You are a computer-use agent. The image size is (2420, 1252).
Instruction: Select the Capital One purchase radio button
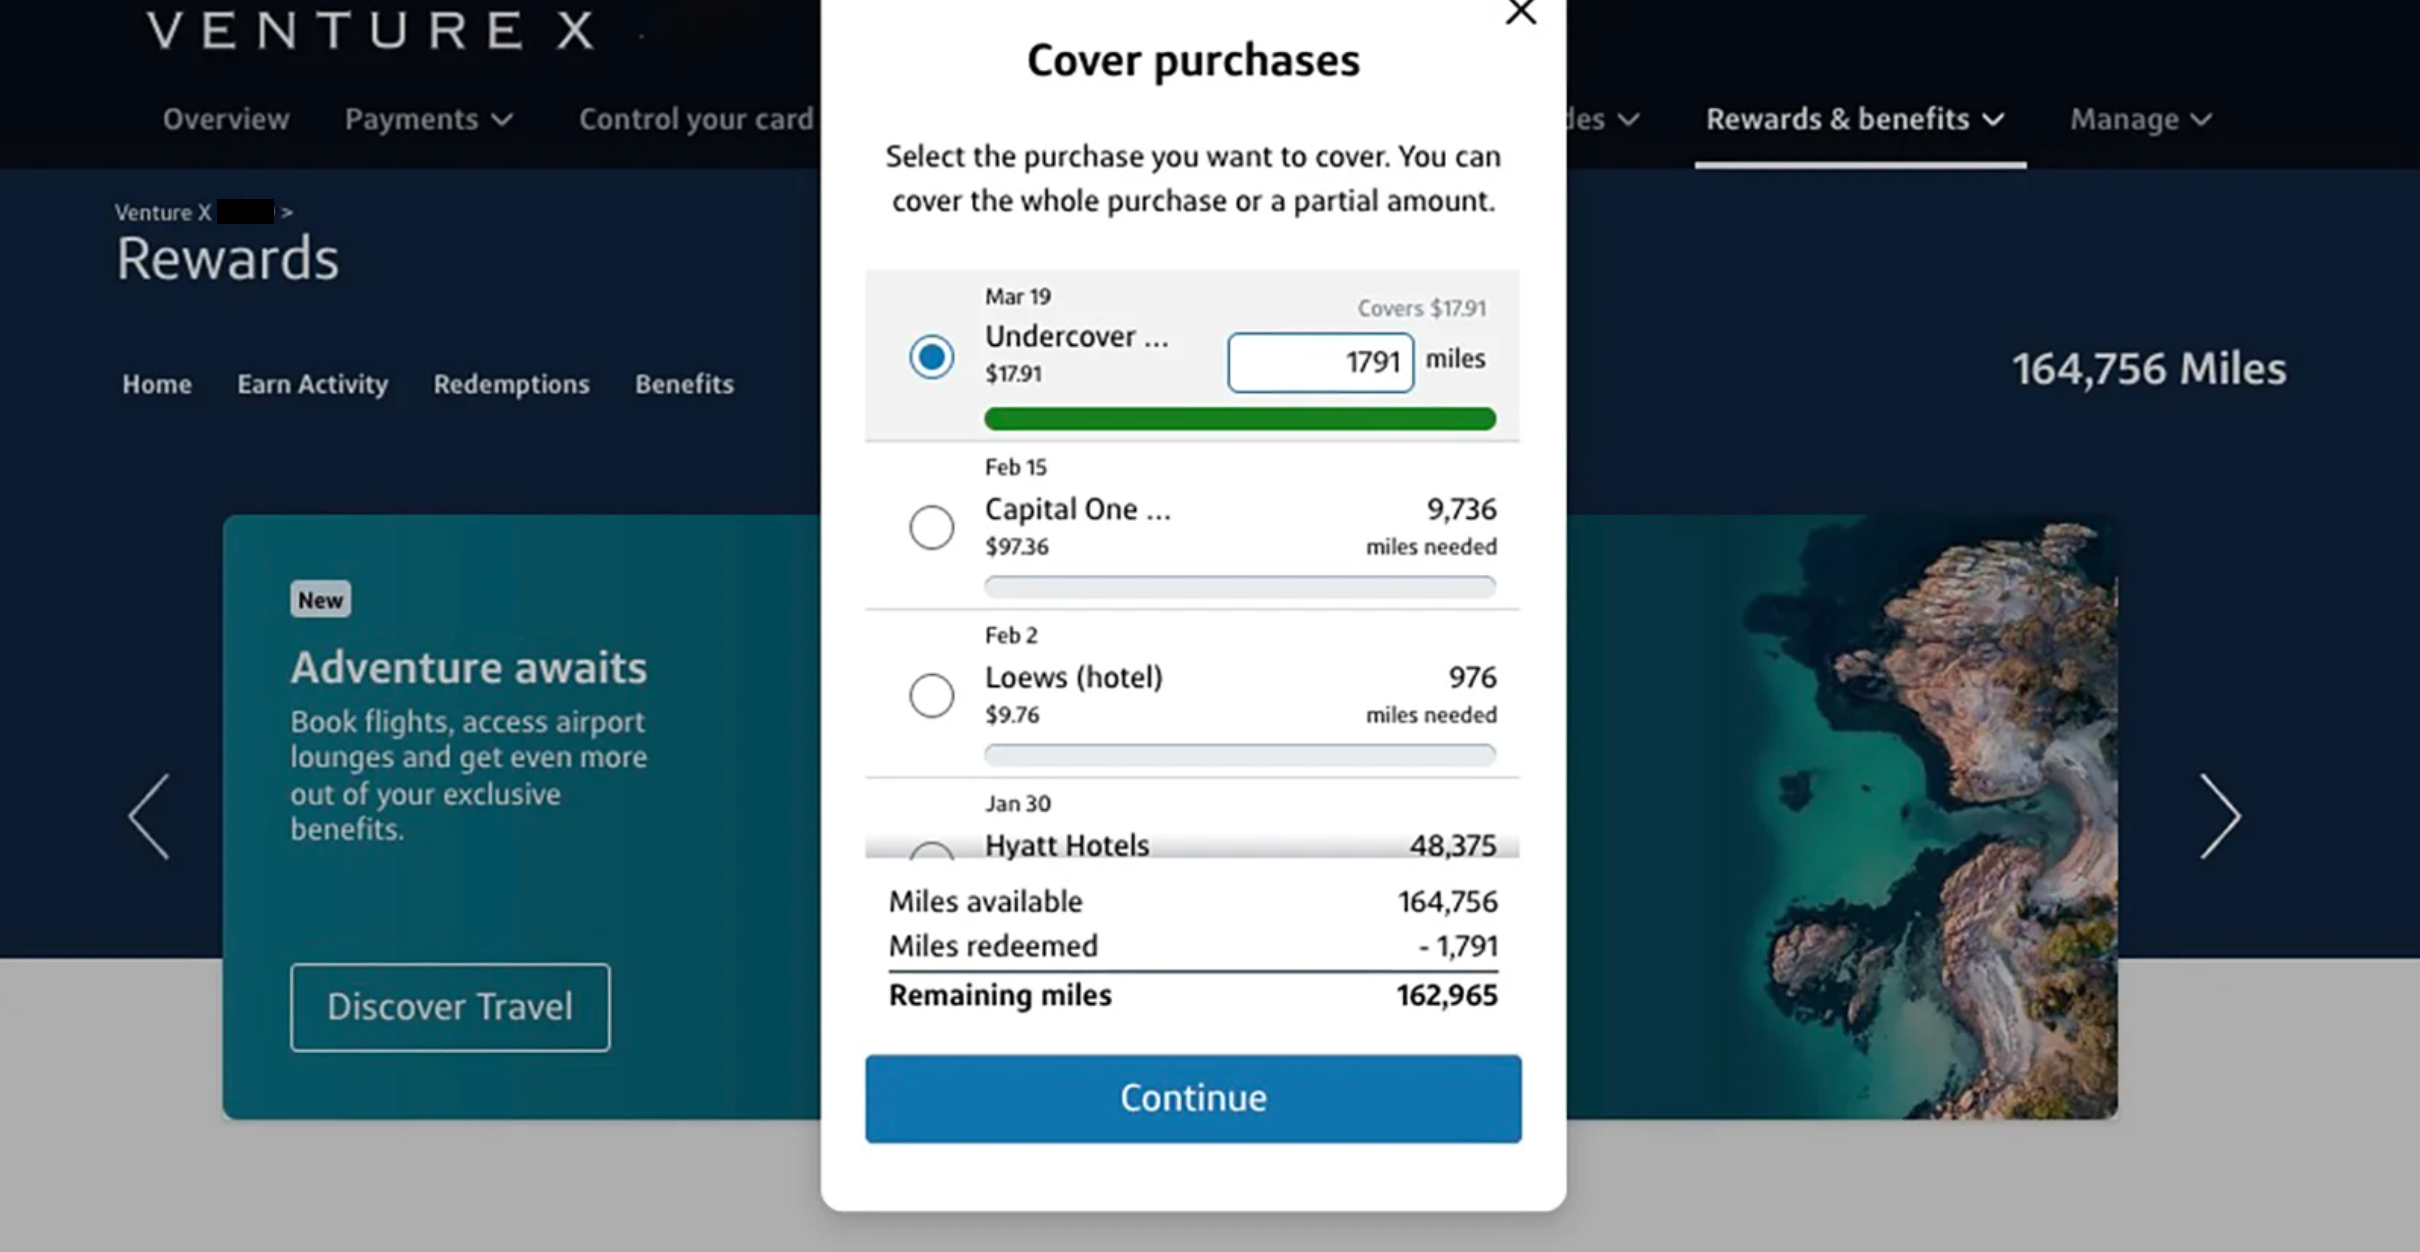(x=931, y=527)
